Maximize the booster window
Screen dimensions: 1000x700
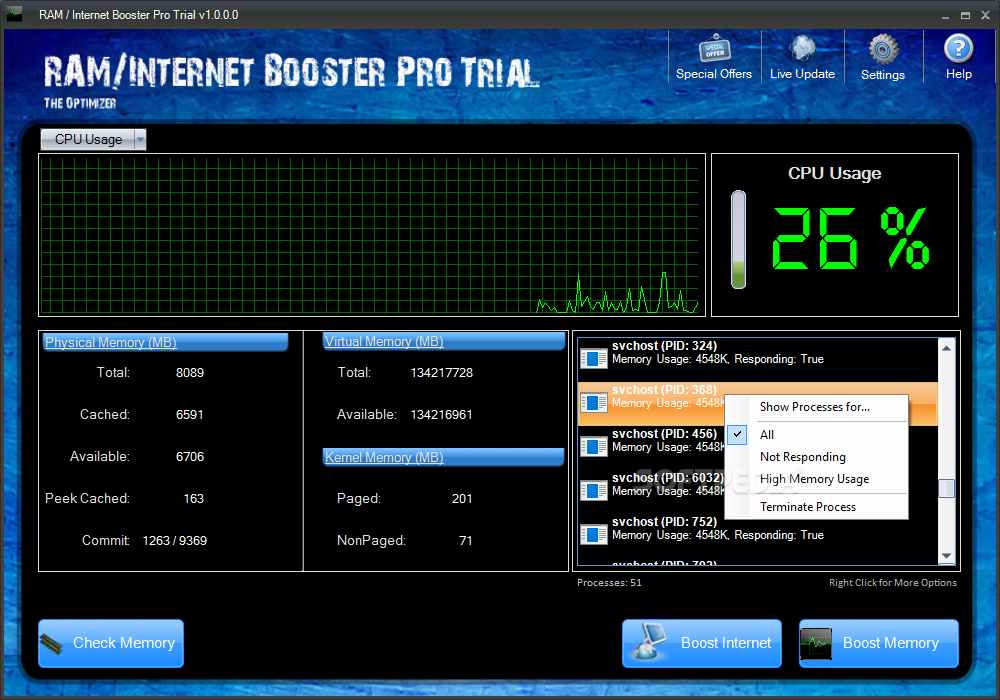click(965, 15)
